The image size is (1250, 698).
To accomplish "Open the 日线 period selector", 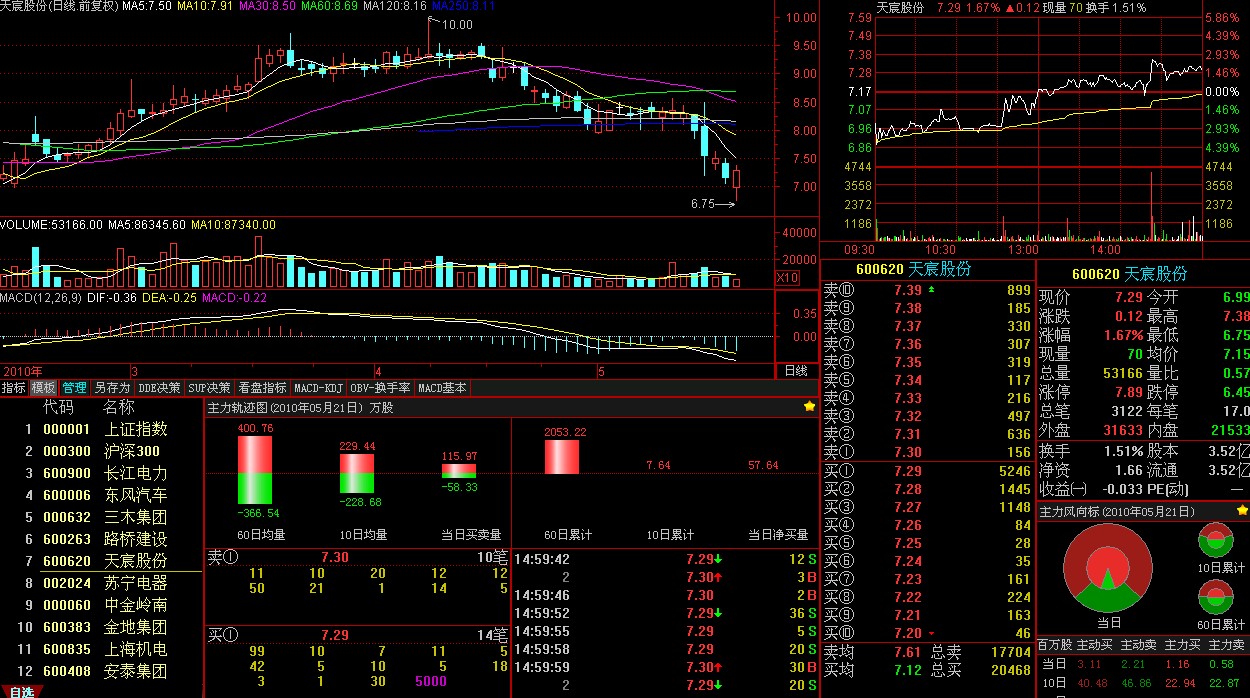I will (796, 370).
